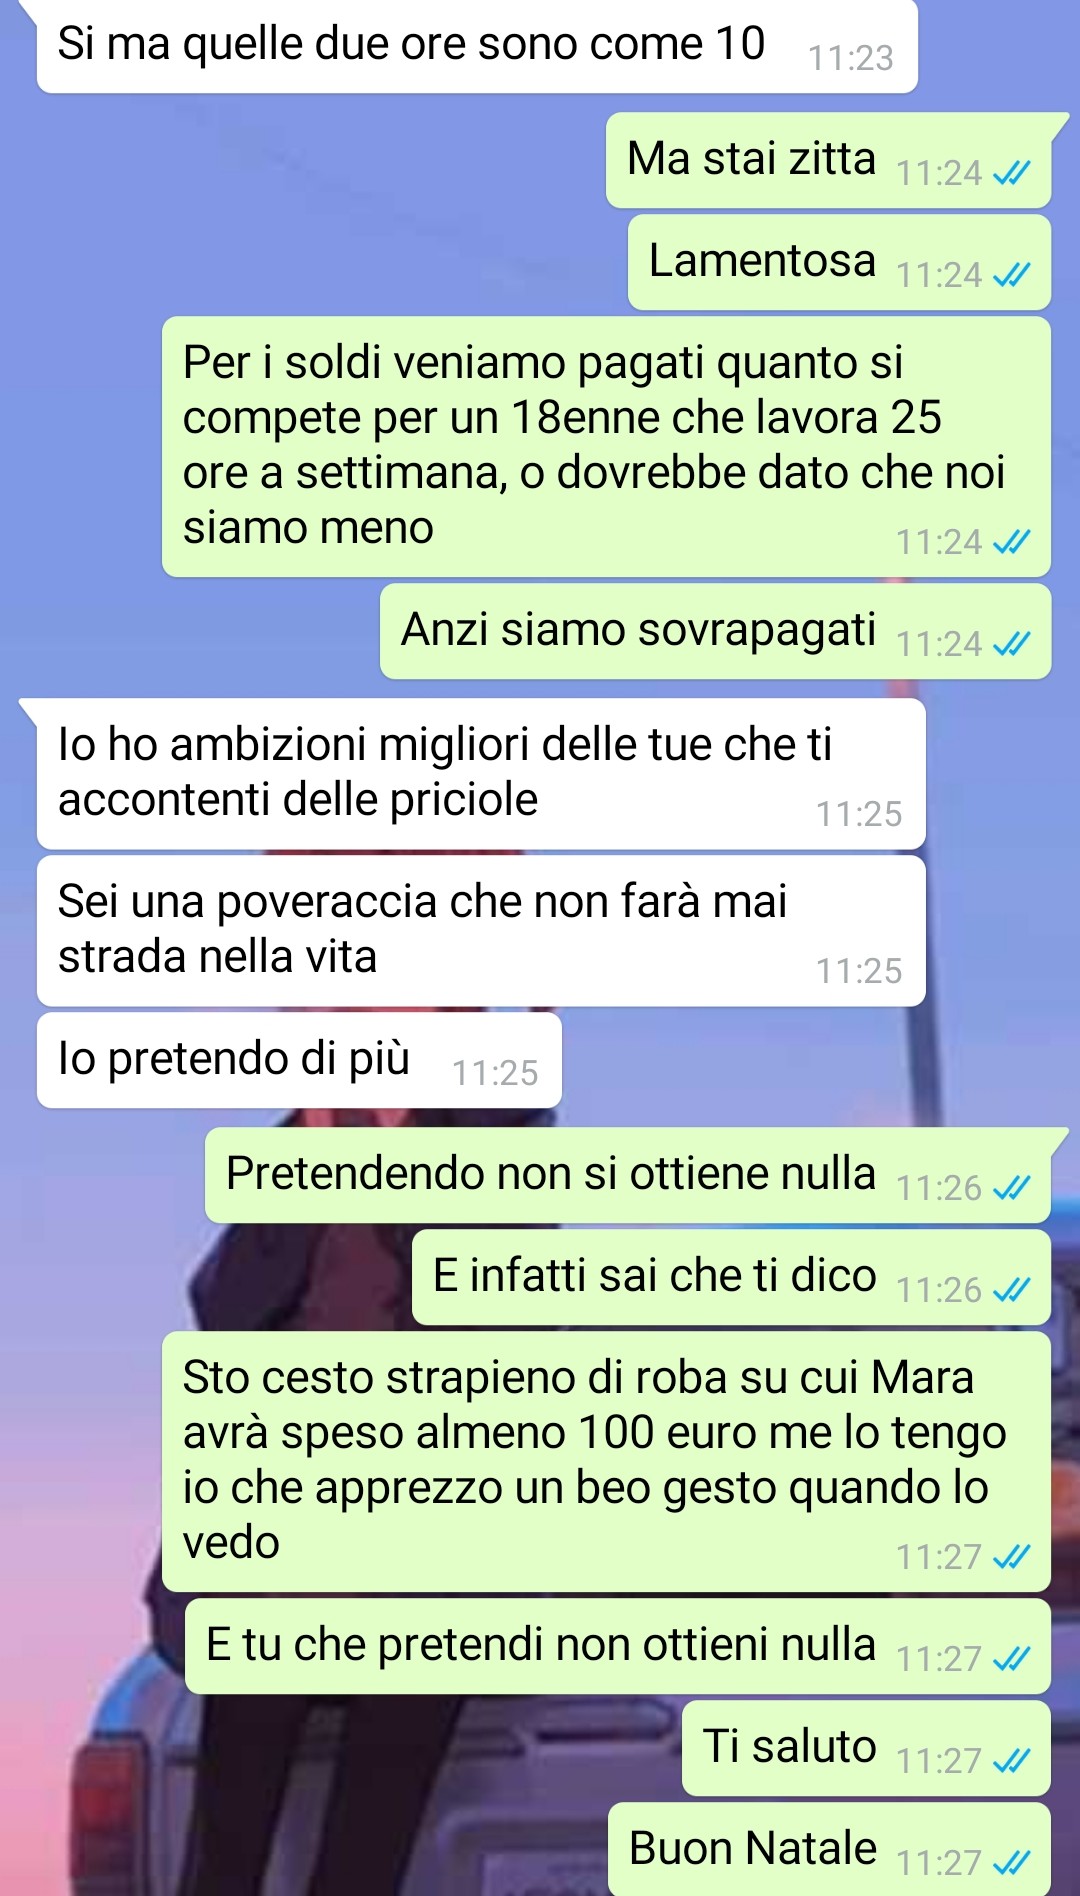Tap the read ticks beside "Buon Natale"
This screenshot has width=1080, height=1896.
[1011, 1863]
